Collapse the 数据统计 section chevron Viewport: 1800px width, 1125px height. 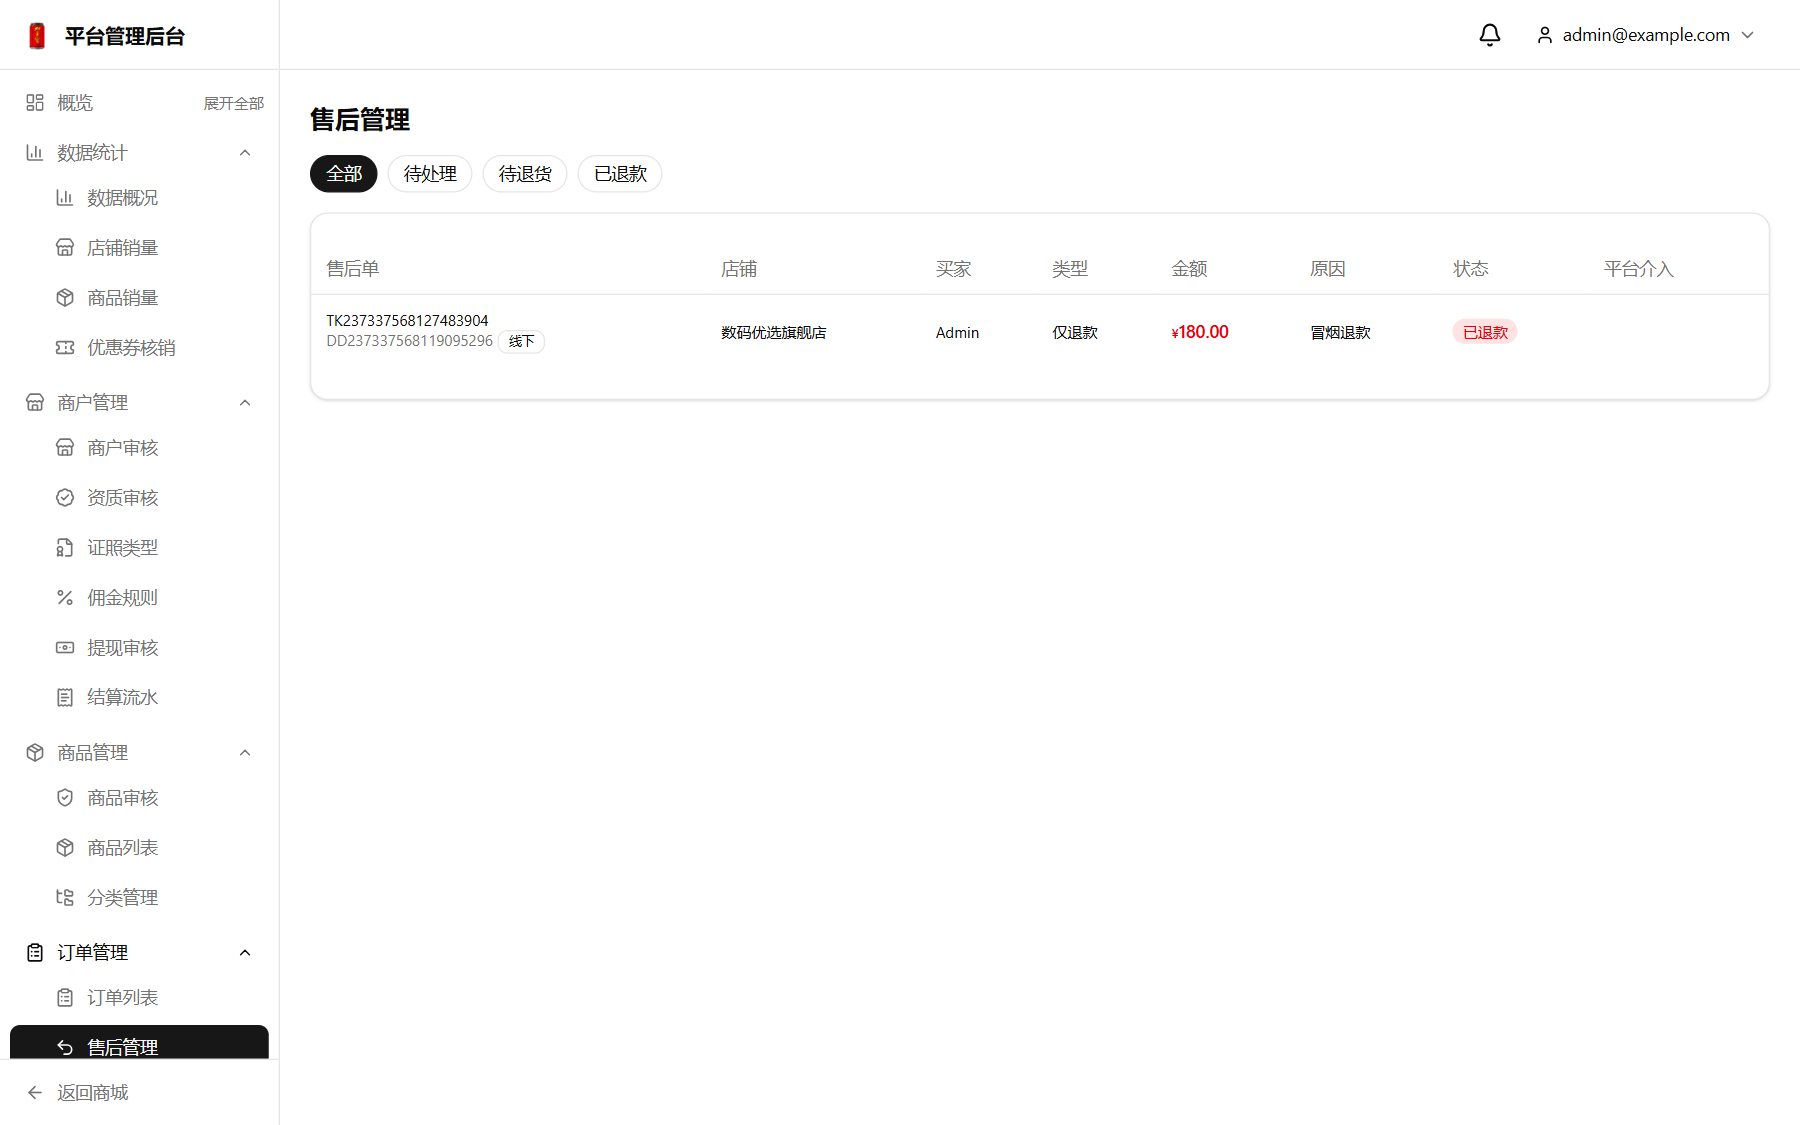(245, 153)
